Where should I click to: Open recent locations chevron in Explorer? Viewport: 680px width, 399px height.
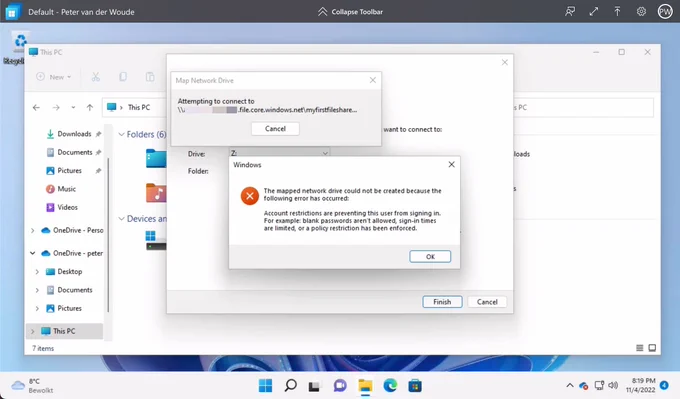coord(73,107)
